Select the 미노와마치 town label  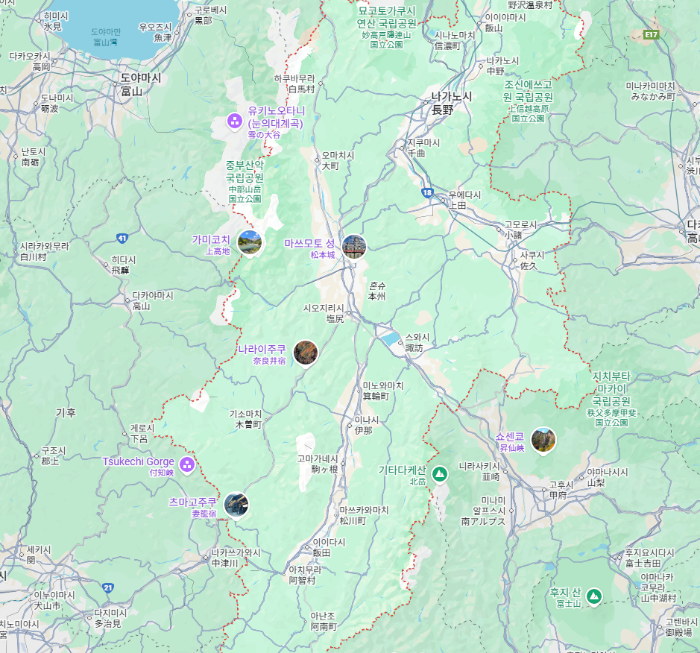pyautogui.click(x=383, y=391)
